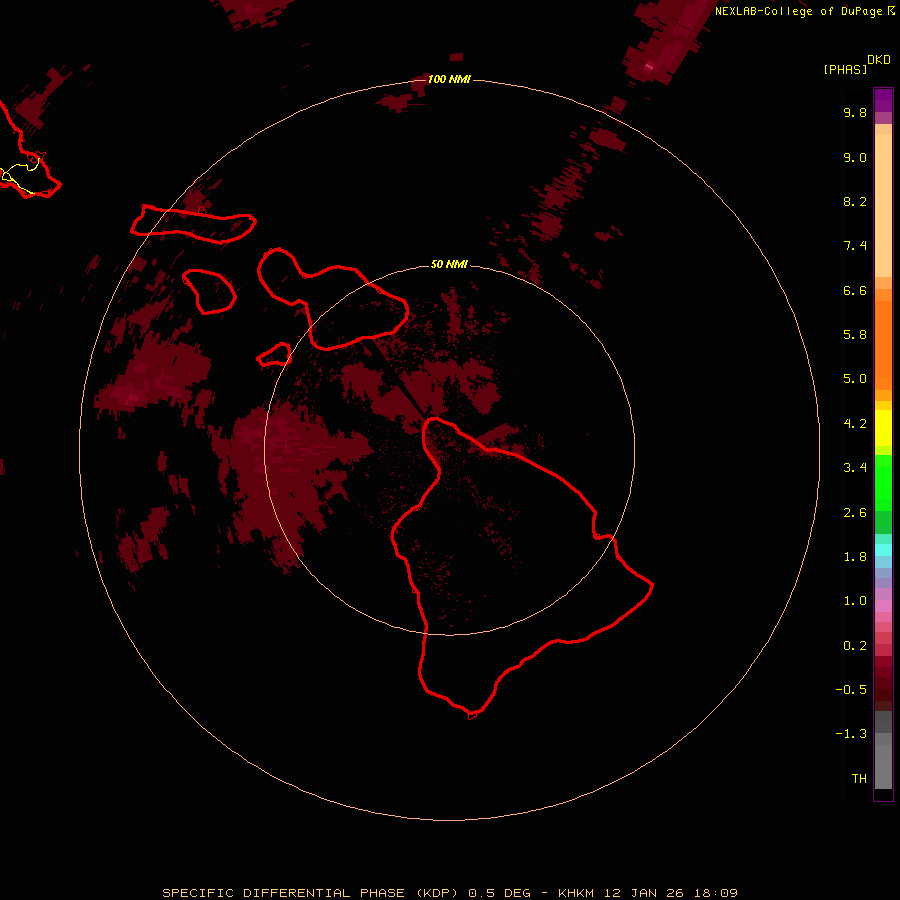Click the 1.0 scale value
The image size is (900, 900).
(855, 601)
